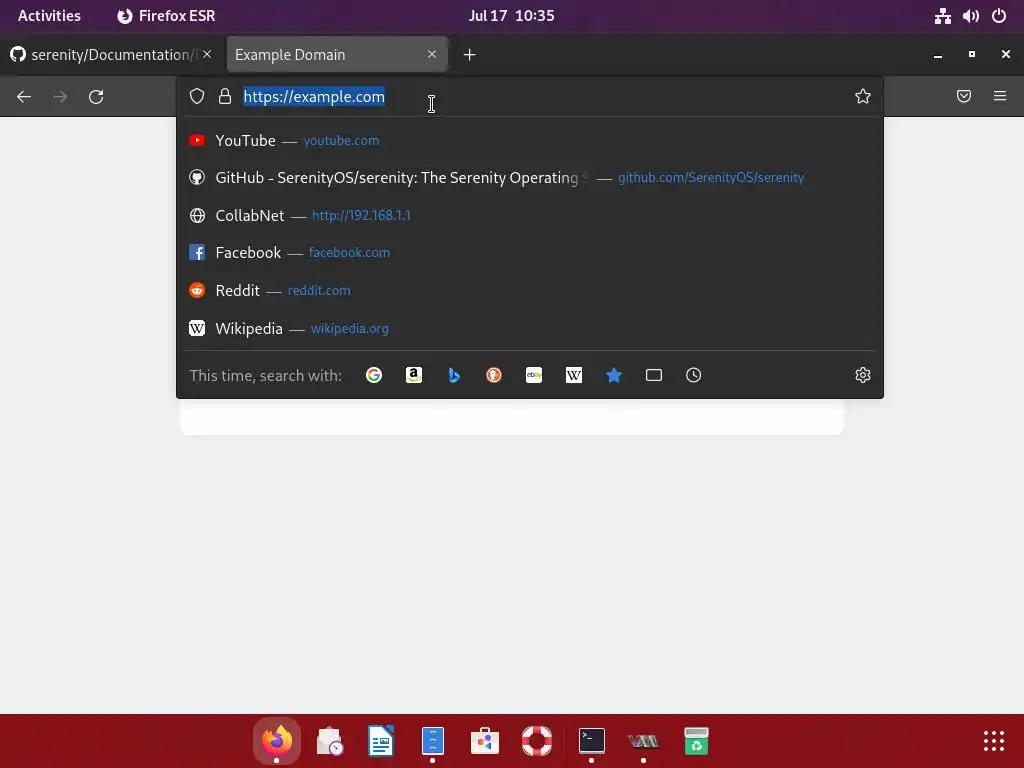Select the Example Domain tab
The height and width of the screenshot is (768, 1024).
[x=337, y=54]
